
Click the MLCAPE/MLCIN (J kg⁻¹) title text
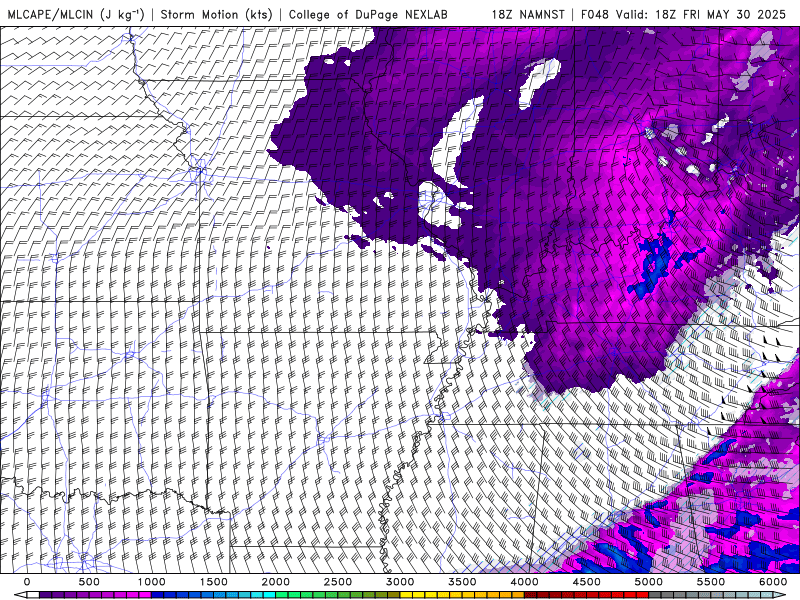(x=76, y=14)
